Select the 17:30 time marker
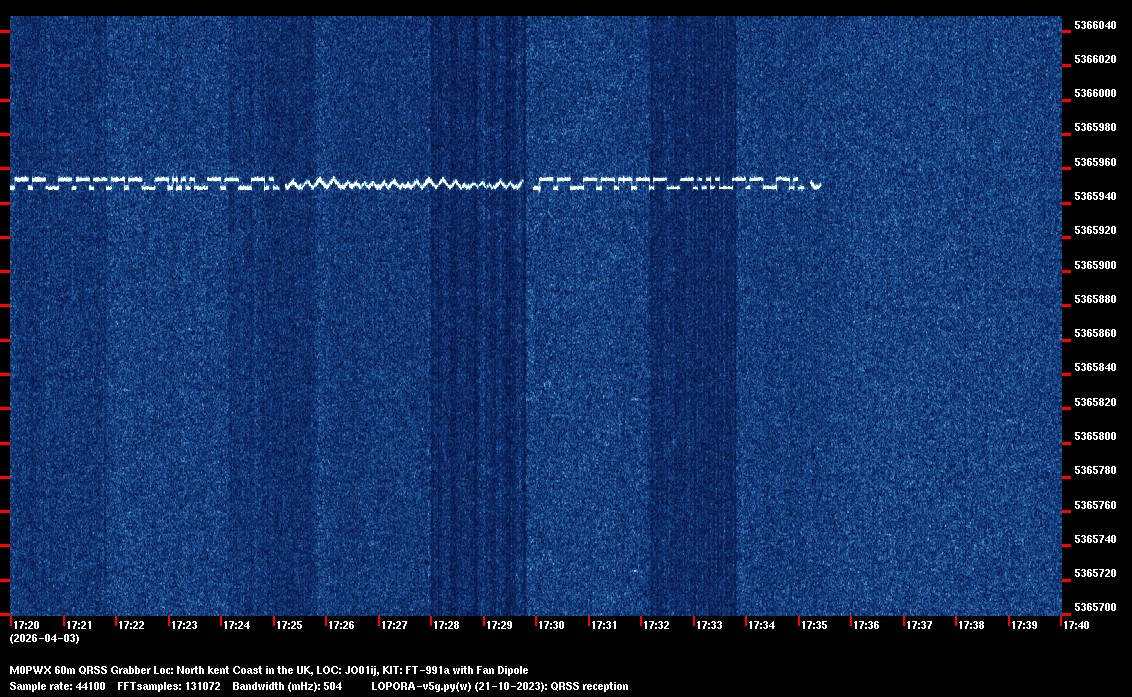The image size is (1132, 697). point(551,625)
